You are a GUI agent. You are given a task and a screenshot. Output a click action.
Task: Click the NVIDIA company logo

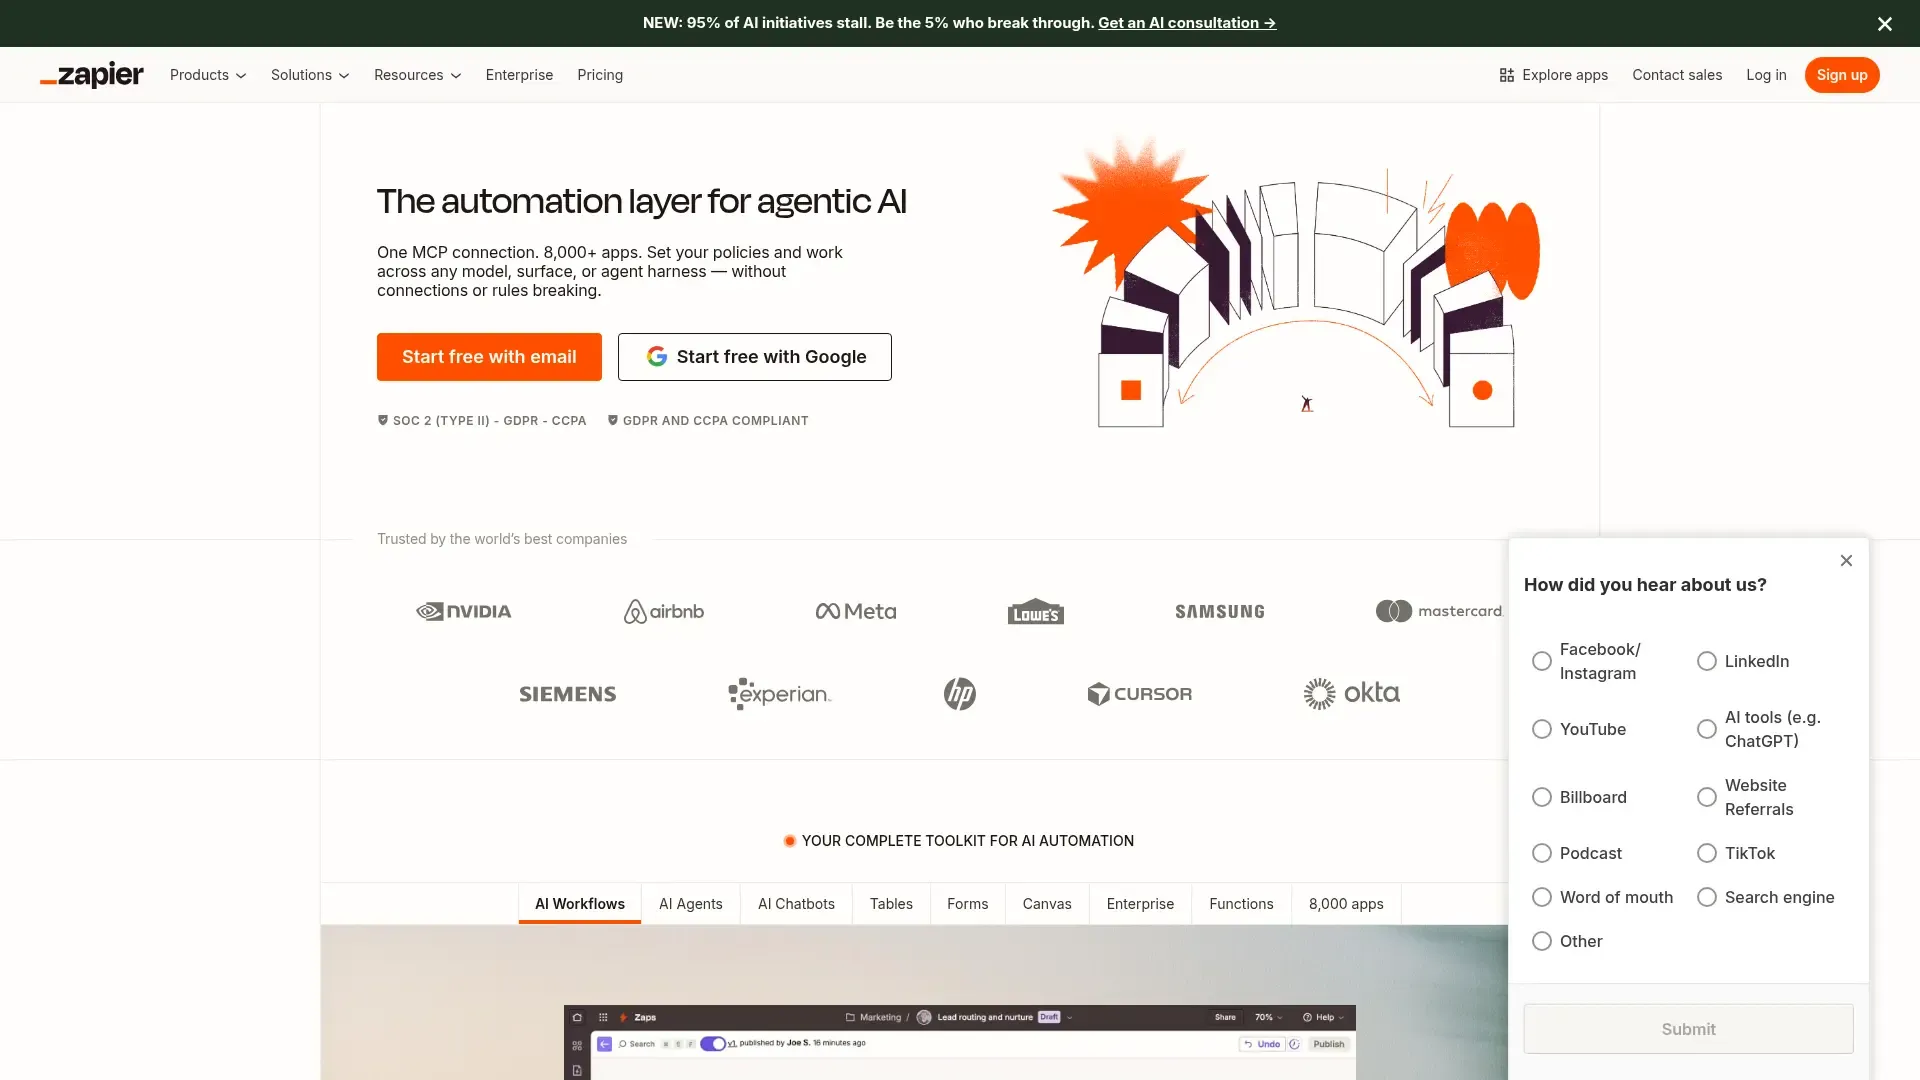pyautogui.click(x=464, y=611)
